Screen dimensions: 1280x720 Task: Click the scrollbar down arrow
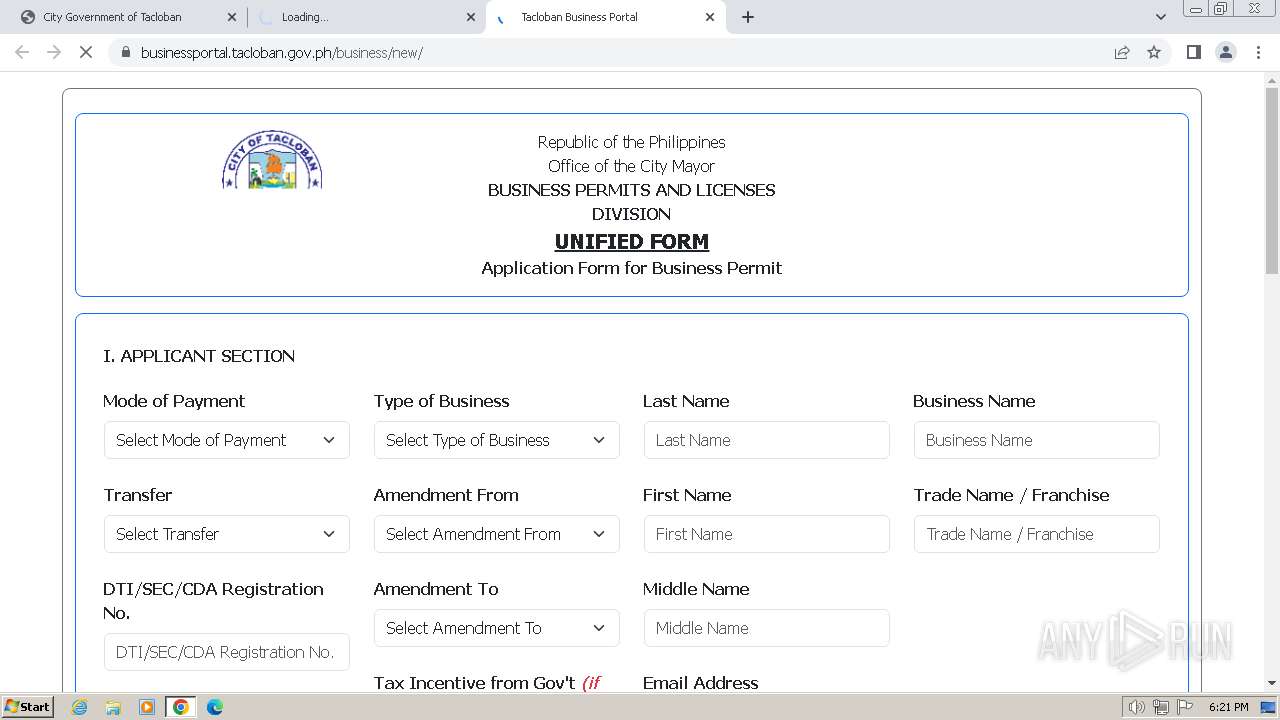(1271, 683)
